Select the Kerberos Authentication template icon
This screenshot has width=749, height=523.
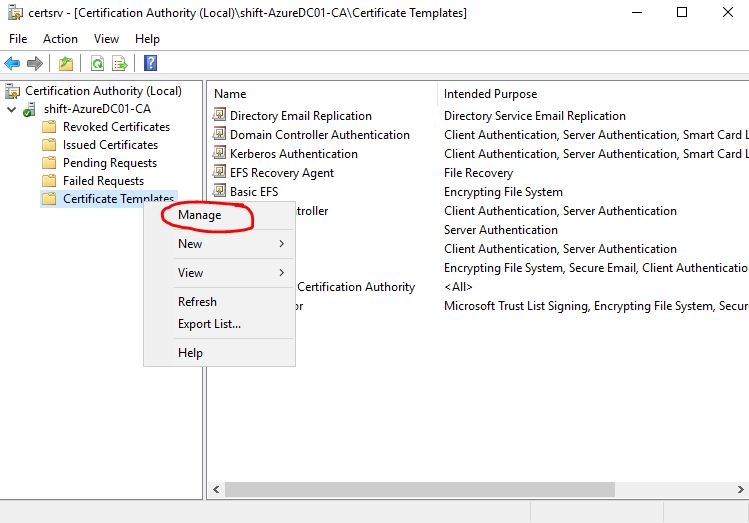(220, 154)
